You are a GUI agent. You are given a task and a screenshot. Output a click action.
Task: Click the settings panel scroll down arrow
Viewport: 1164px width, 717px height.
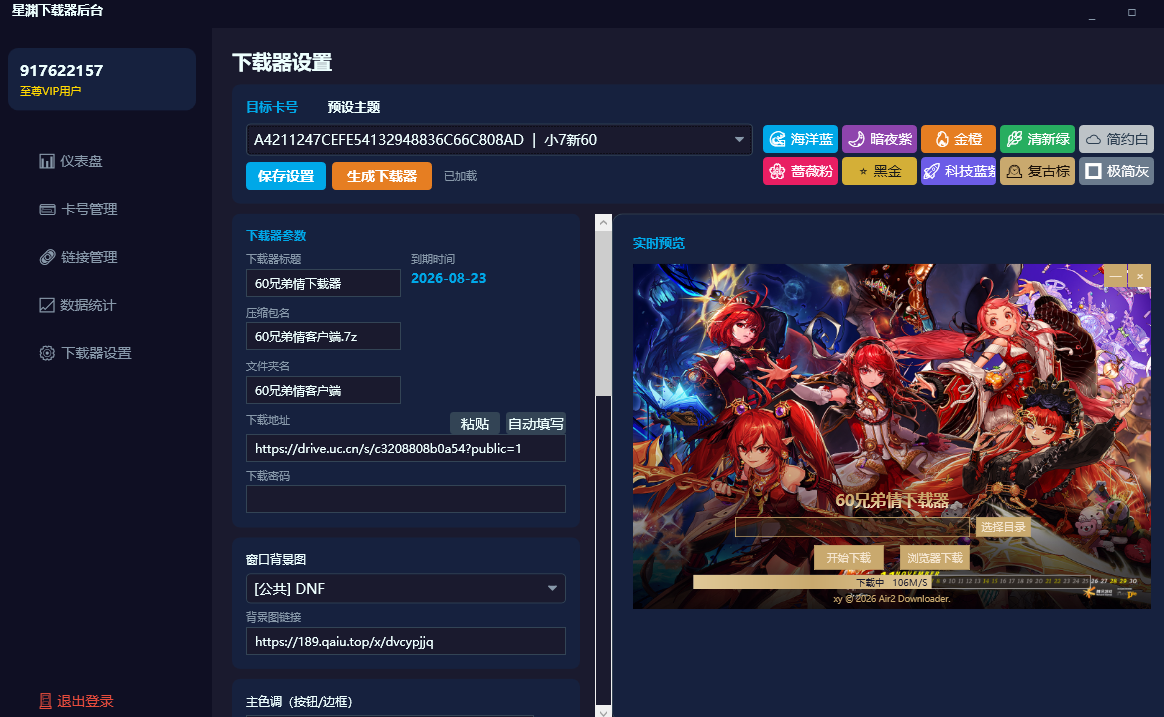[604, 712]
